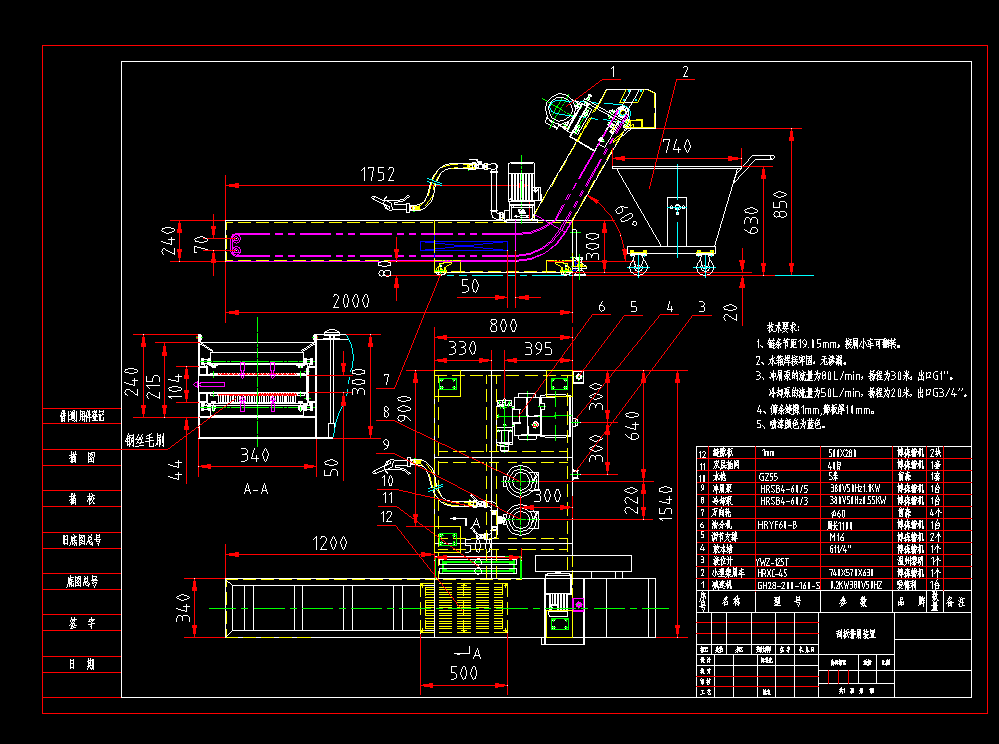Select the drawing title 刮板排屑装置 in title block
Screen dimensions: 999x744
click(855, 635)
